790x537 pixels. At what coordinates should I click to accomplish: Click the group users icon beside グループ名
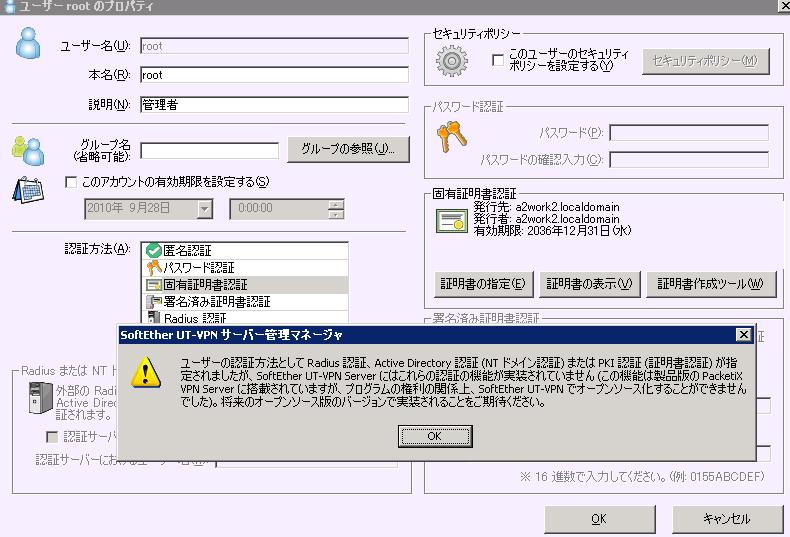(x=28, y=150)
